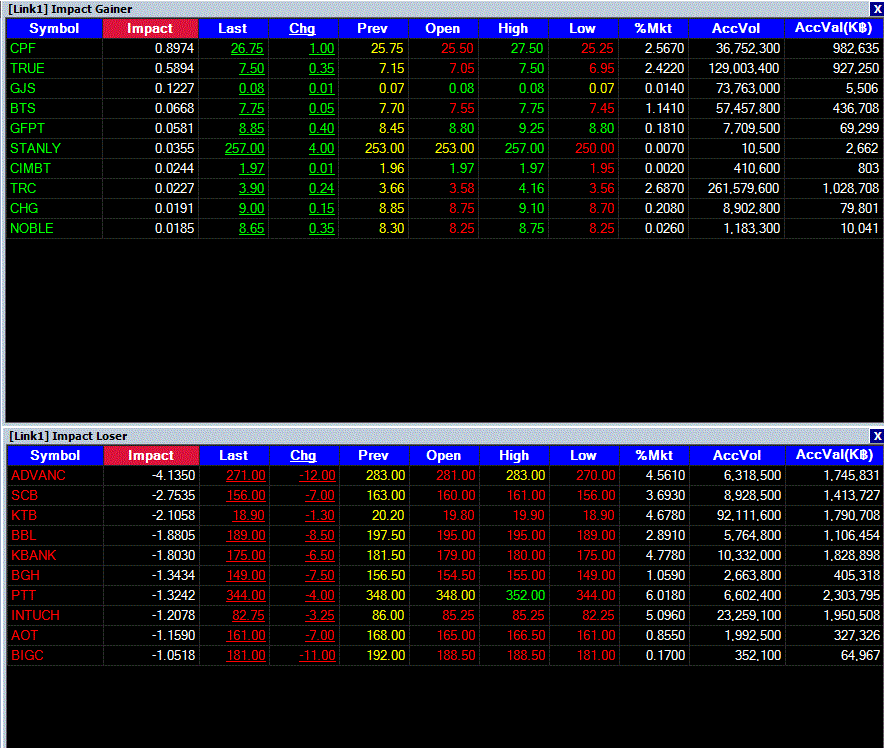Image resolution: width=884 pixels, height=748 pixels.
Task: Close the Impact Loser panel
Action: (877, 436)
